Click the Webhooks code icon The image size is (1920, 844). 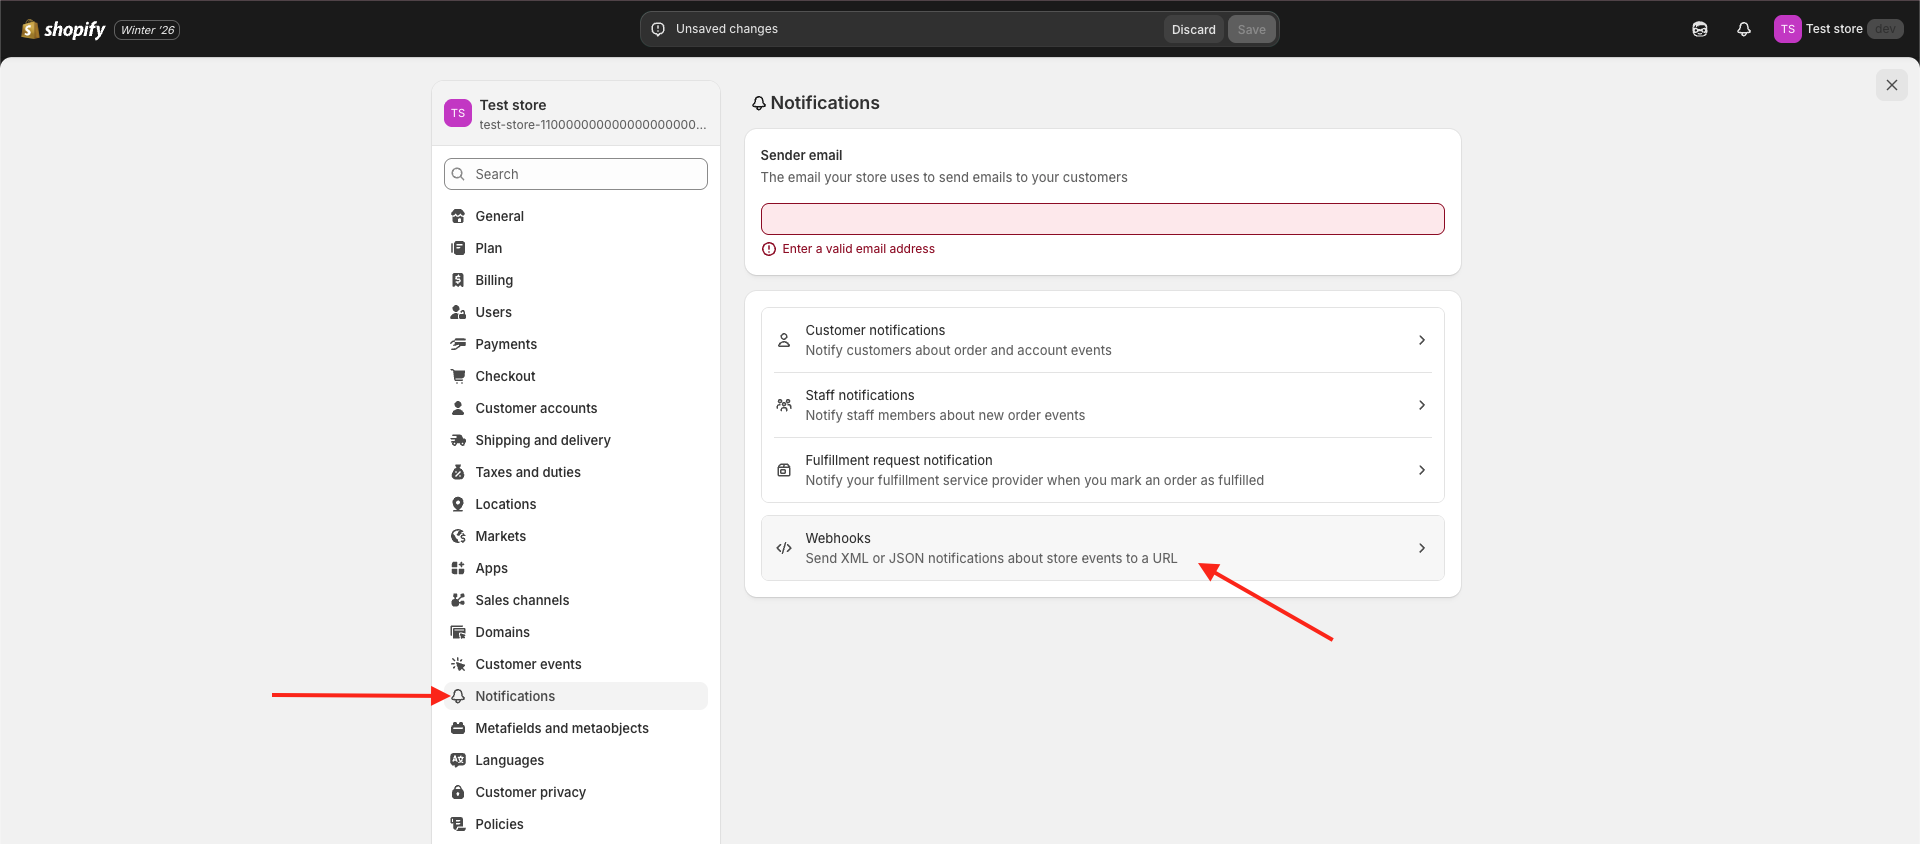click(784, 548)
